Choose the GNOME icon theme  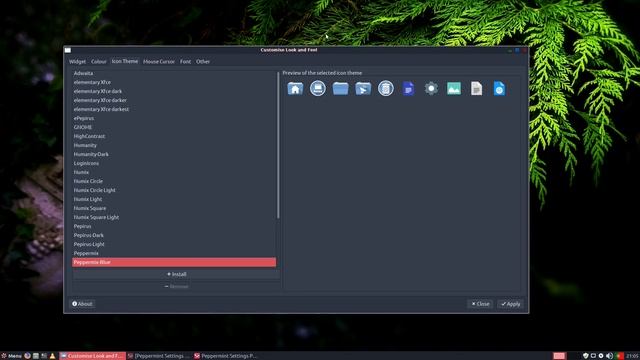(174, 127)
